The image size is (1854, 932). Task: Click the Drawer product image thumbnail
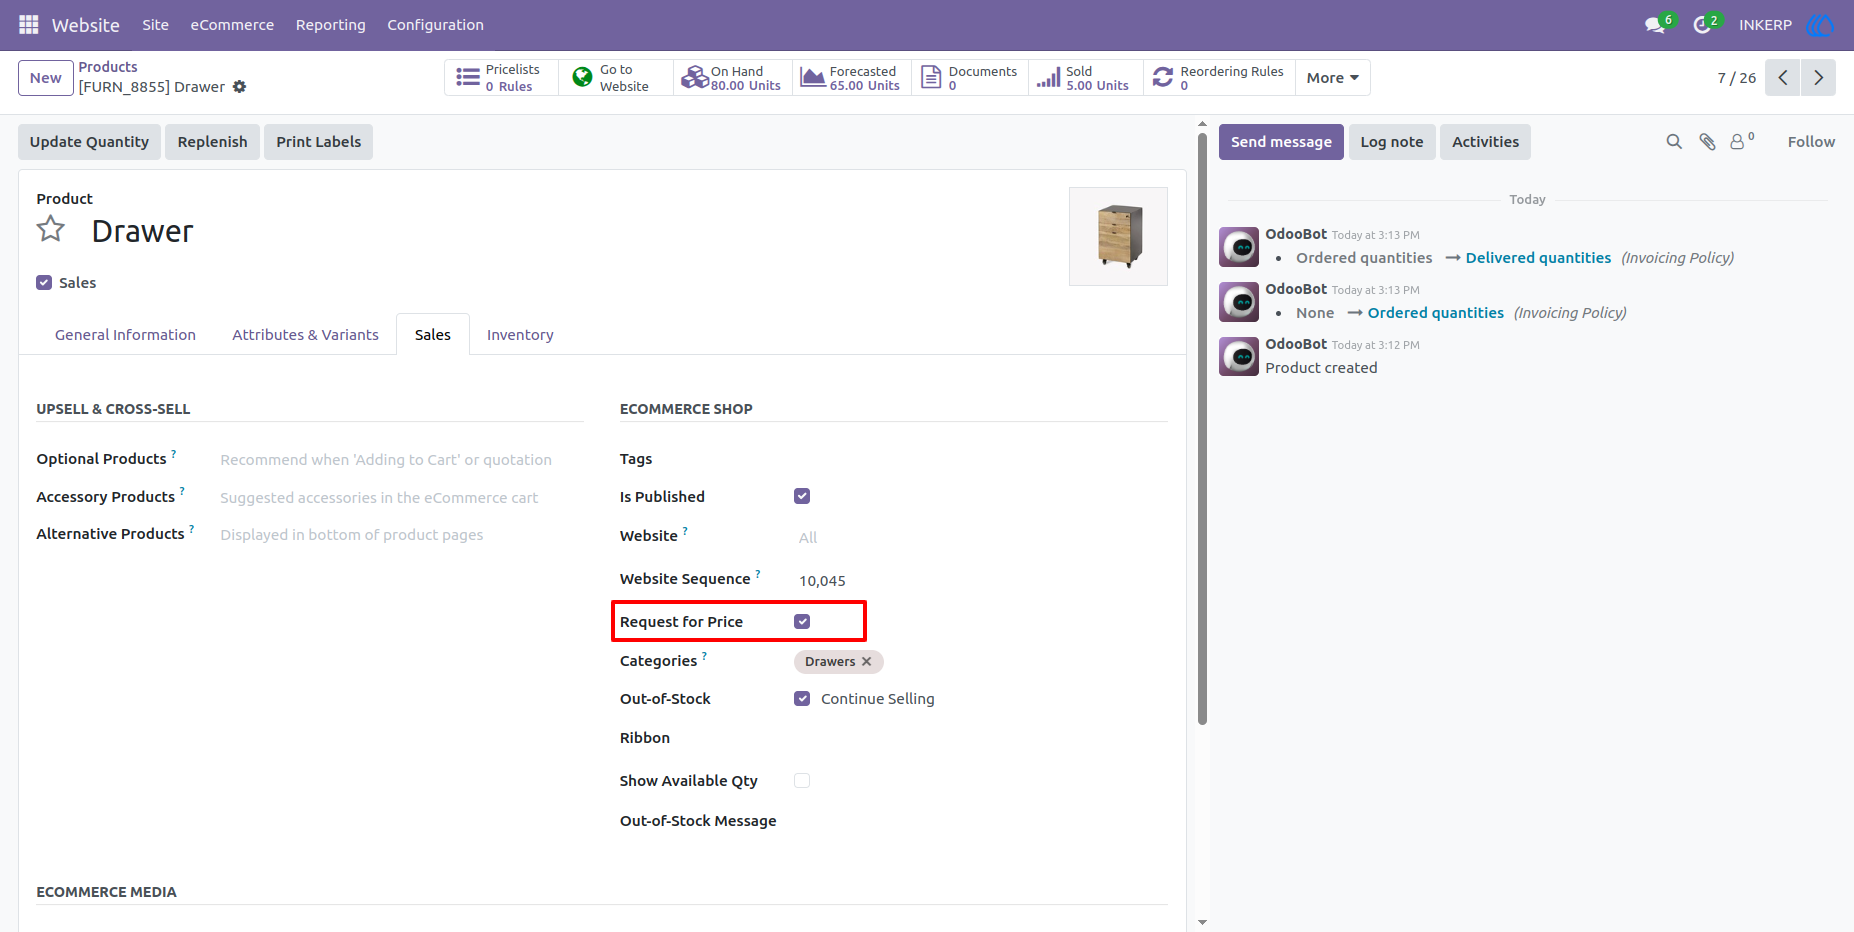pyautogui.click(x=1118, y=236)
